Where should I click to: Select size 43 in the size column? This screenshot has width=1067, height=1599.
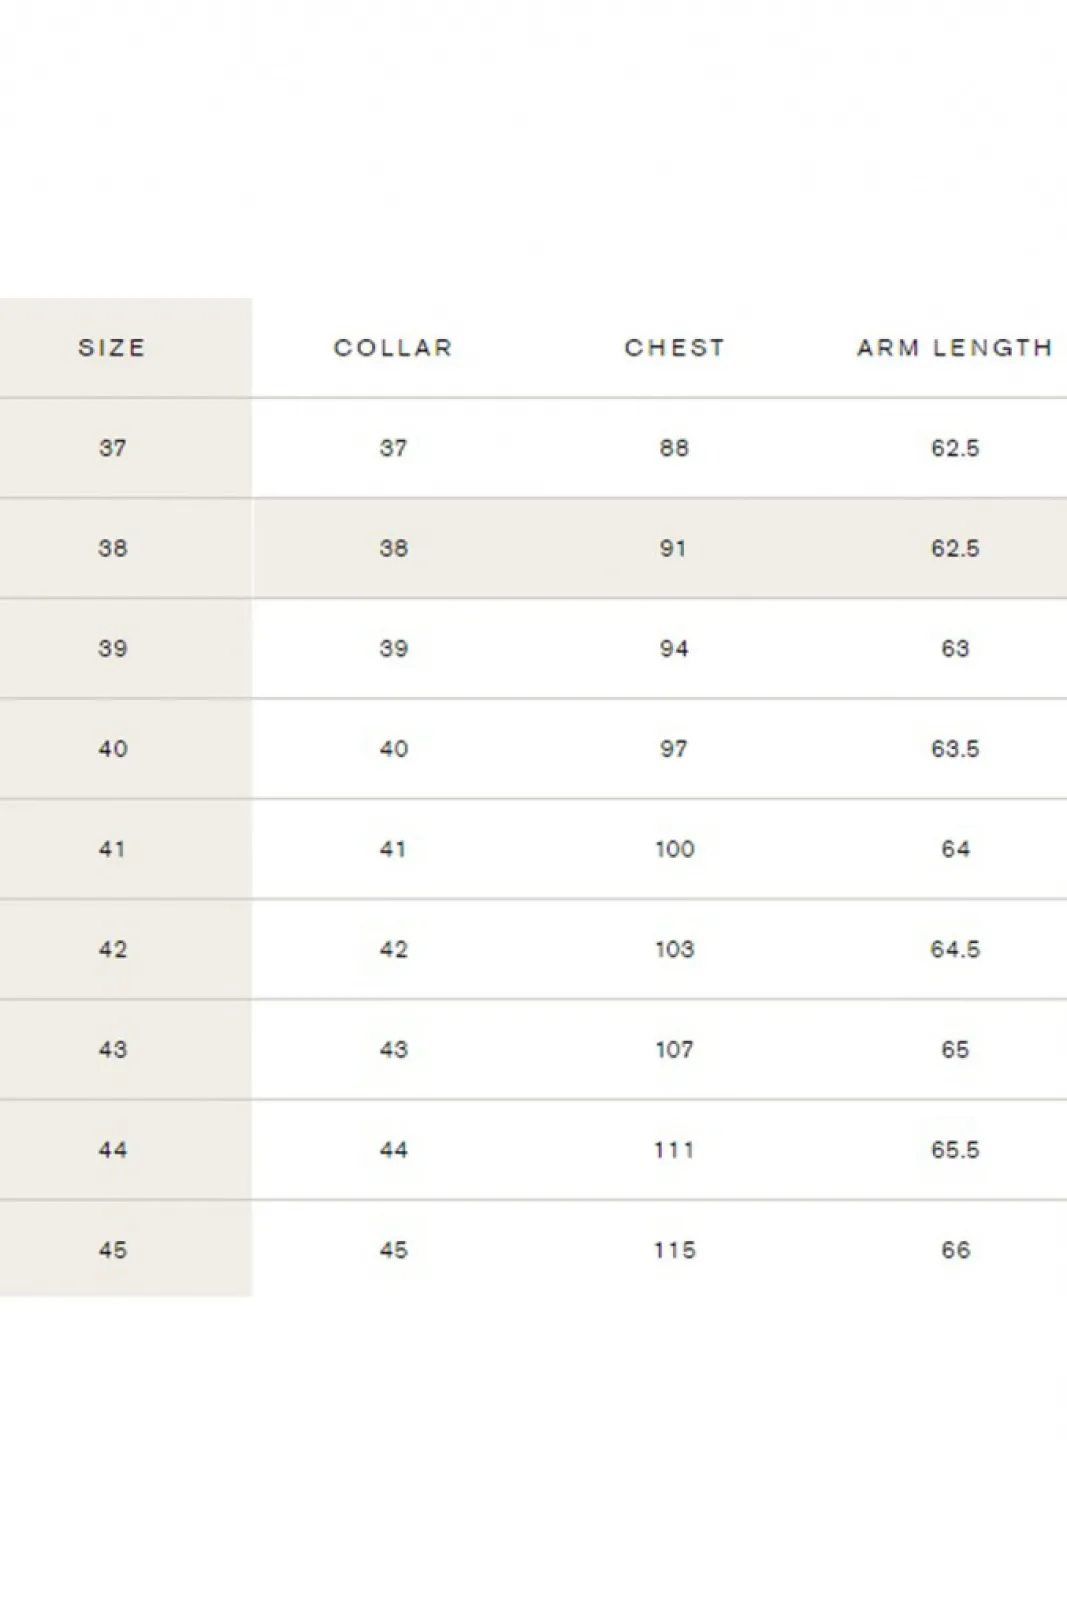point(112,1049)
